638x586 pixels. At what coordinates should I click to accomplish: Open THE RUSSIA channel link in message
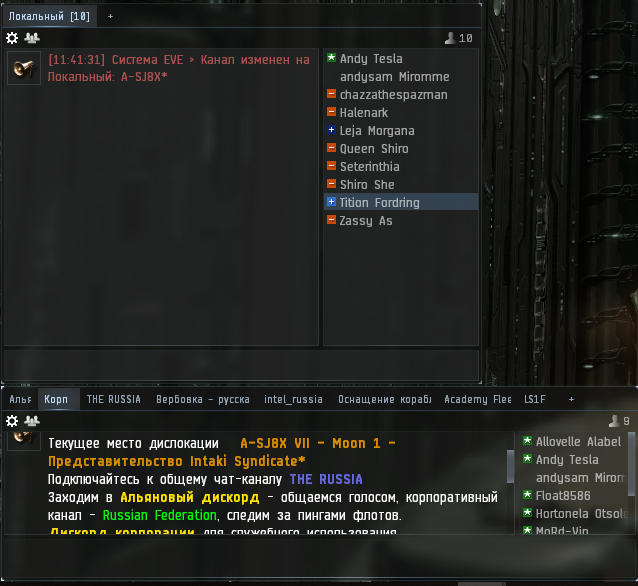click(326, 479)
